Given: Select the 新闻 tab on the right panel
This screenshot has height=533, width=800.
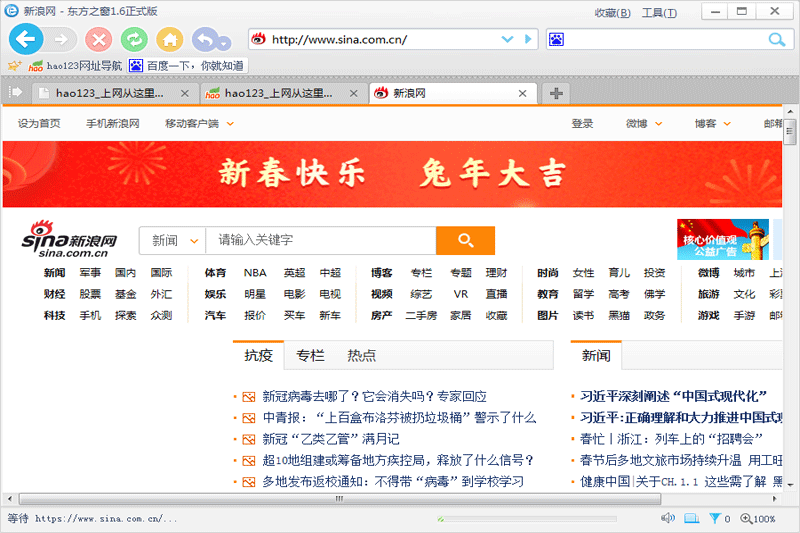Looking at the screenshot, I should pos(596,356).
